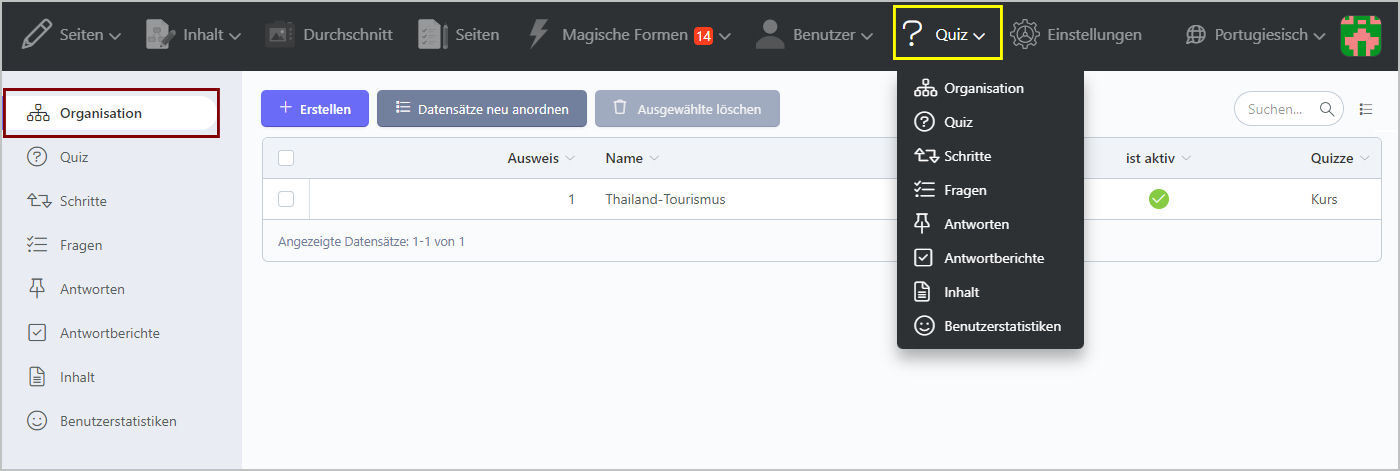Sort by the Name column
1400x471 pixels.
[x=632, y=158]
